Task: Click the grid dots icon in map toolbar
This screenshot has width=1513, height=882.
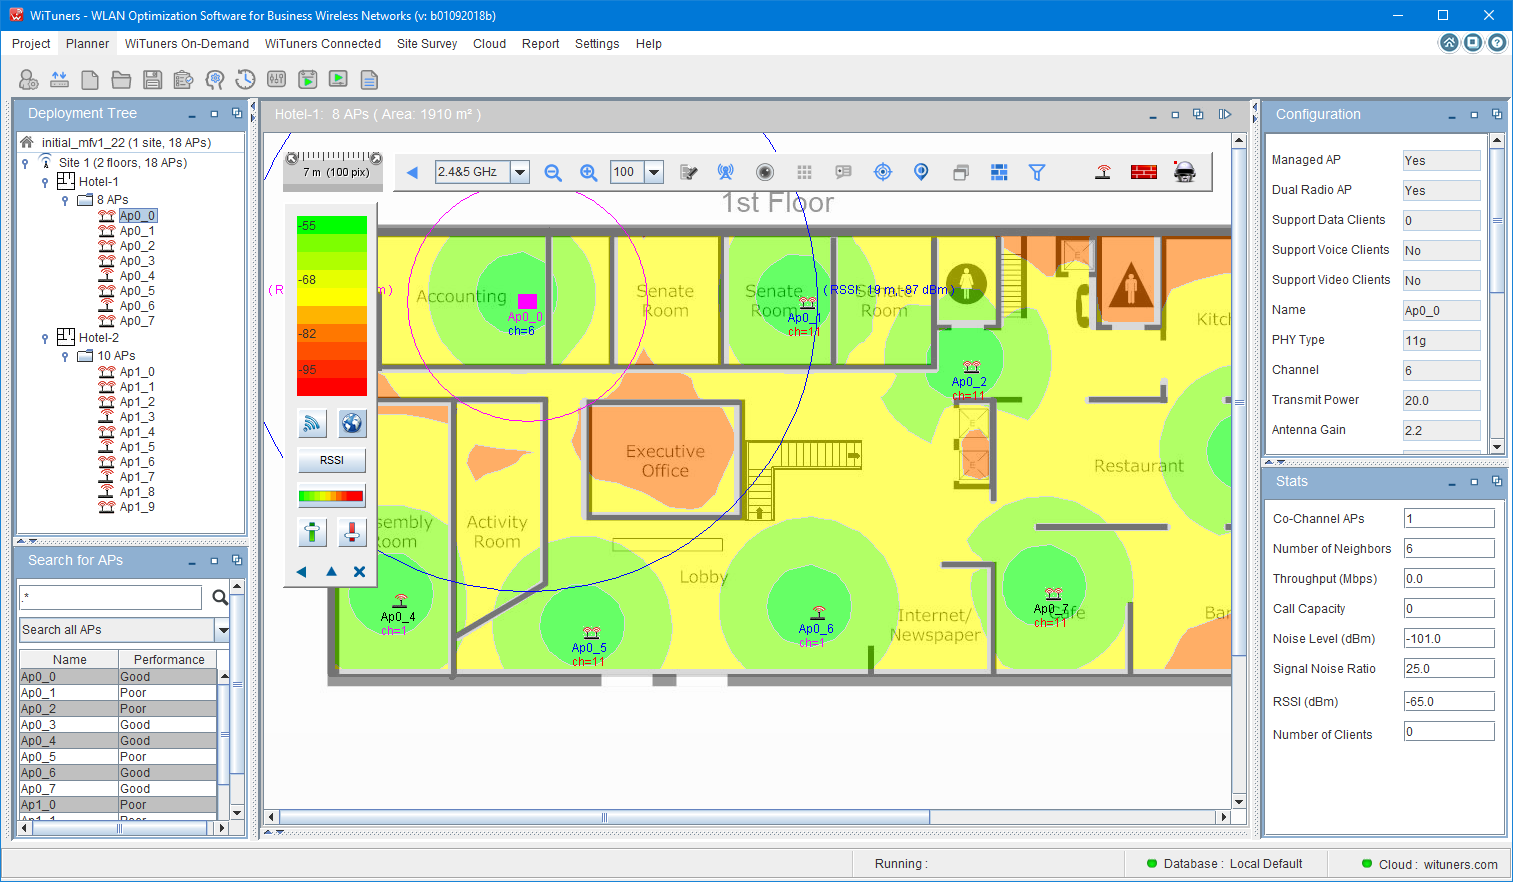Action: (x=804, y=172)
